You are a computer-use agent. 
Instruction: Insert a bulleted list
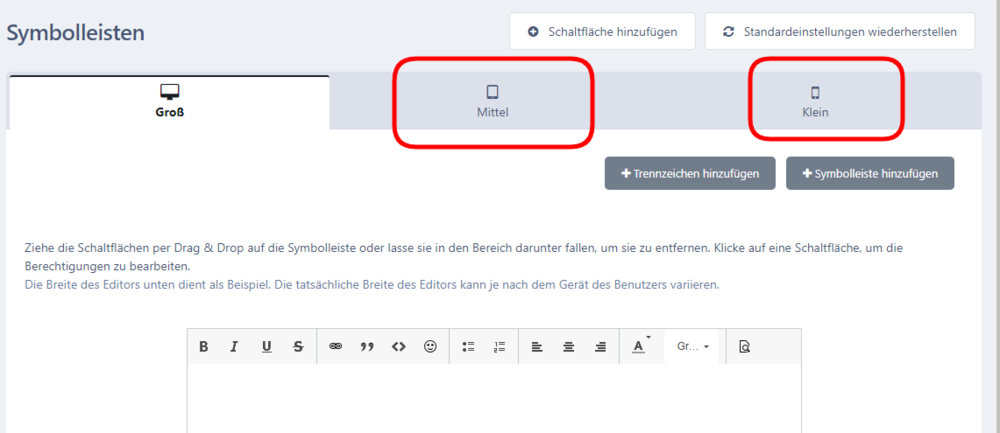click(x=468, y=347)
